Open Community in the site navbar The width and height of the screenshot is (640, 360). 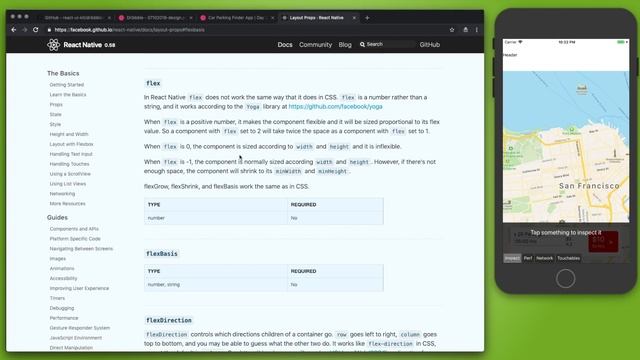(316, 44)
